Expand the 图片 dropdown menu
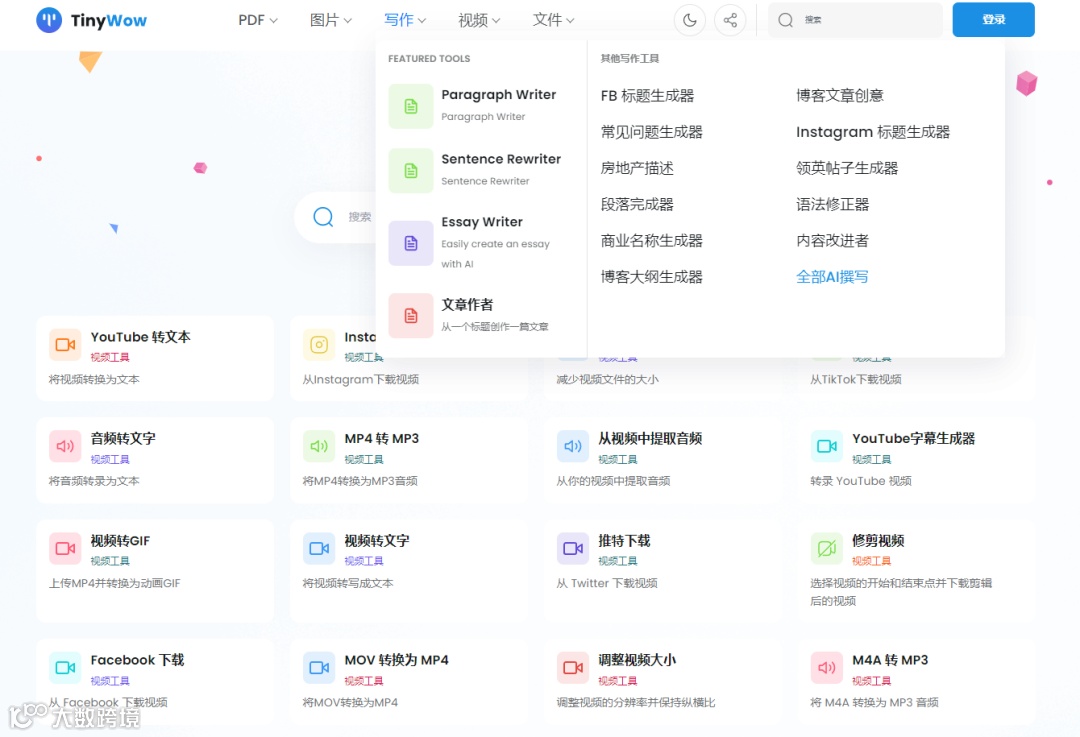Screen dimensions: 1080x737 click(x=331, y=20)
